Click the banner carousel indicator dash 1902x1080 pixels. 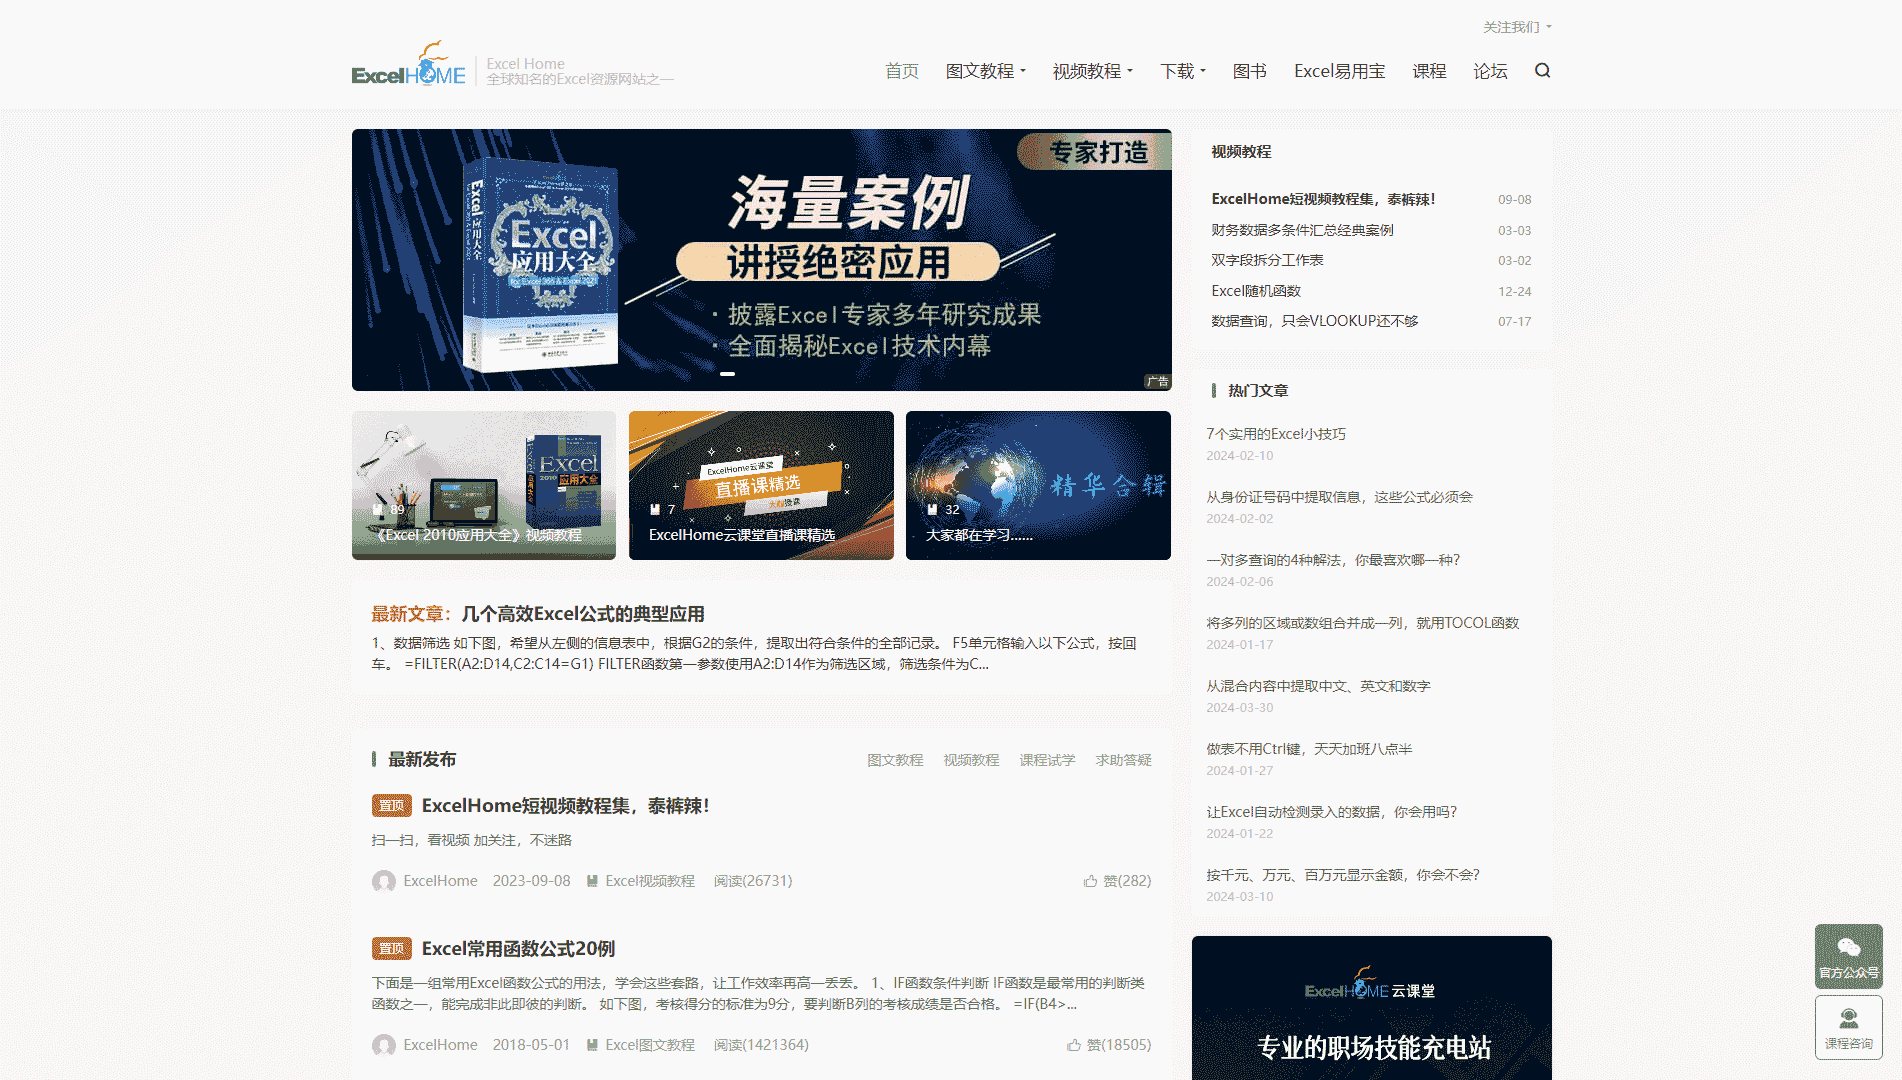[727, 374]
